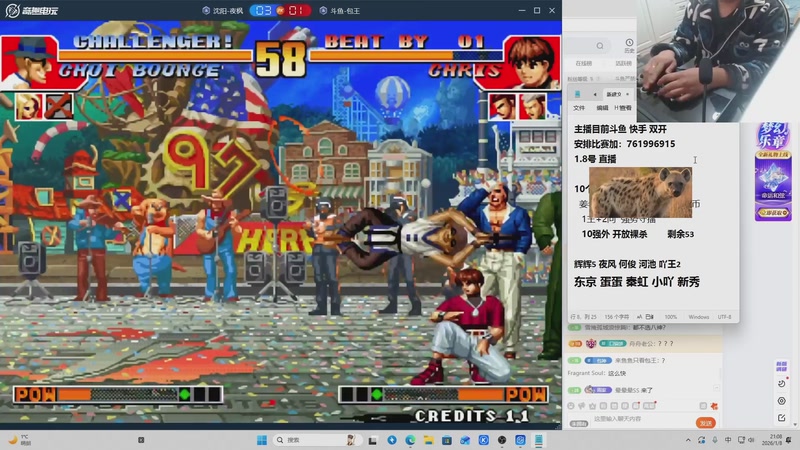Click the 行 8, 列 25 cursor position status
The width and height of the screenshot is (800, 450).
pyautogui.click(x=583, y=317)
